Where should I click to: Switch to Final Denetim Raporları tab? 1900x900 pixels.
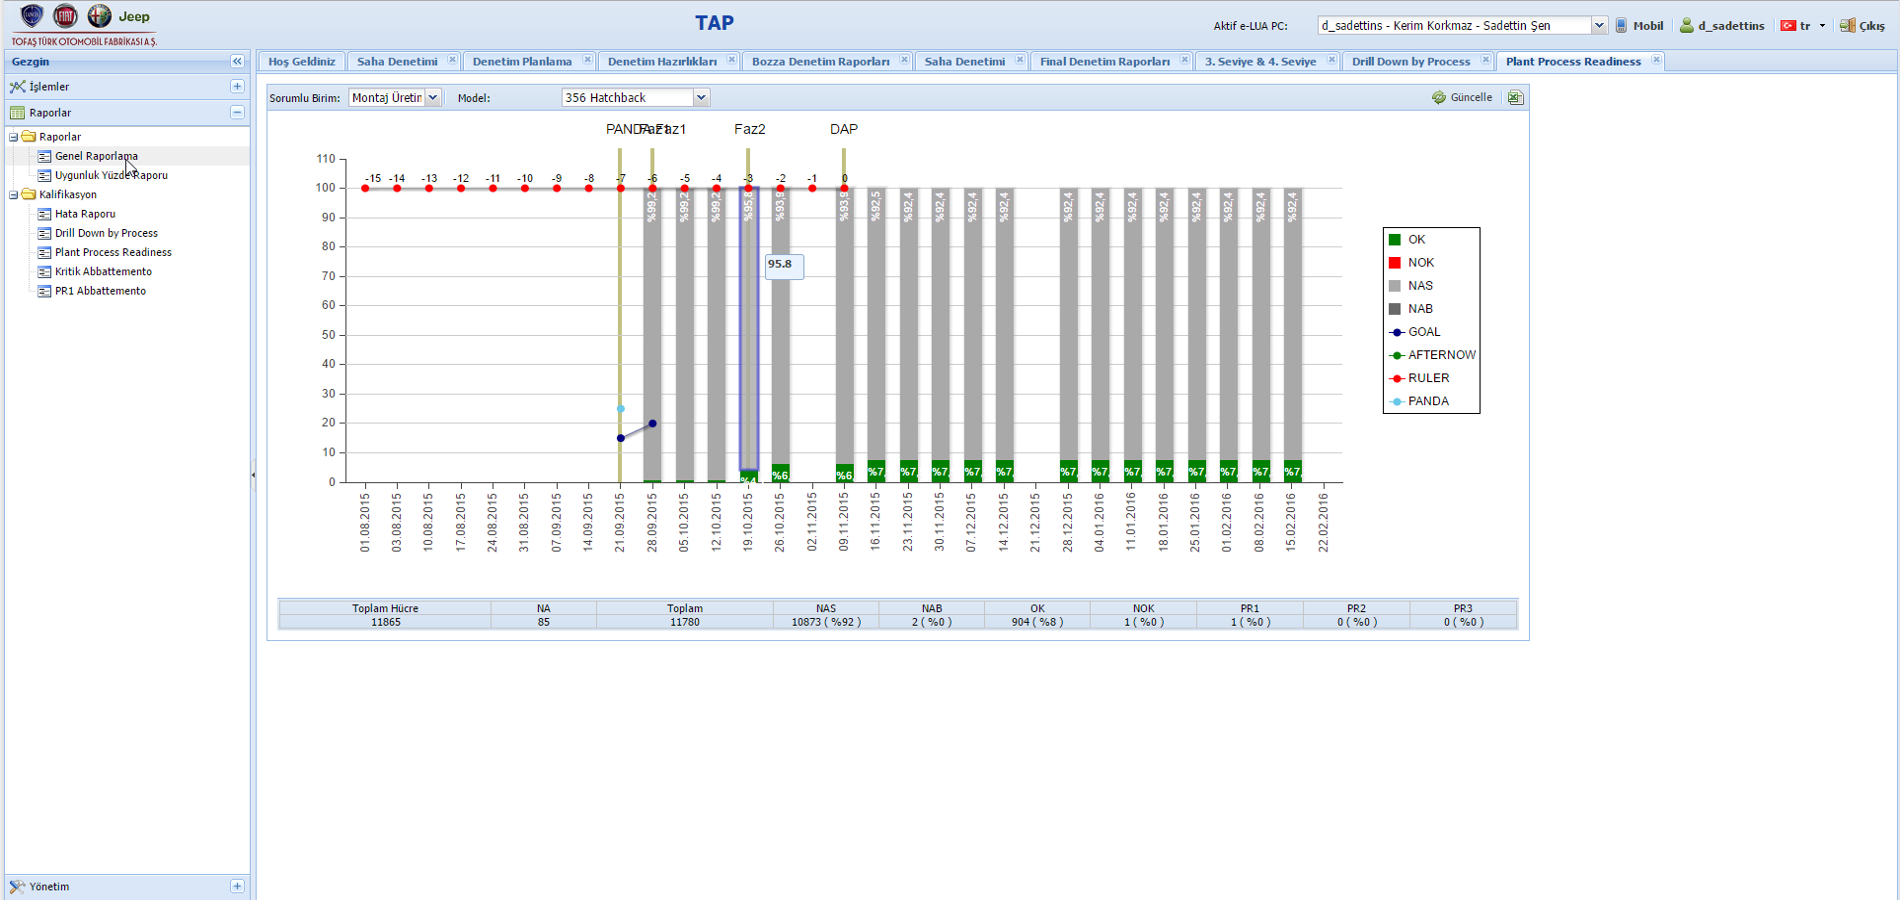[x=1104, y=62]
